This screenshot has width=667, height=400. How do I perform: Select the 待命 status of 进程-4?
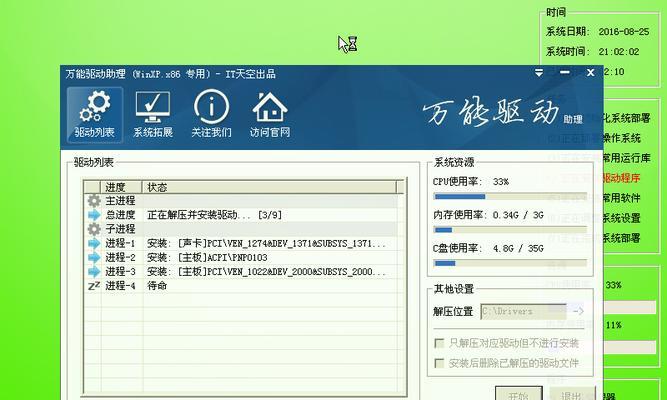coord(157,286)
